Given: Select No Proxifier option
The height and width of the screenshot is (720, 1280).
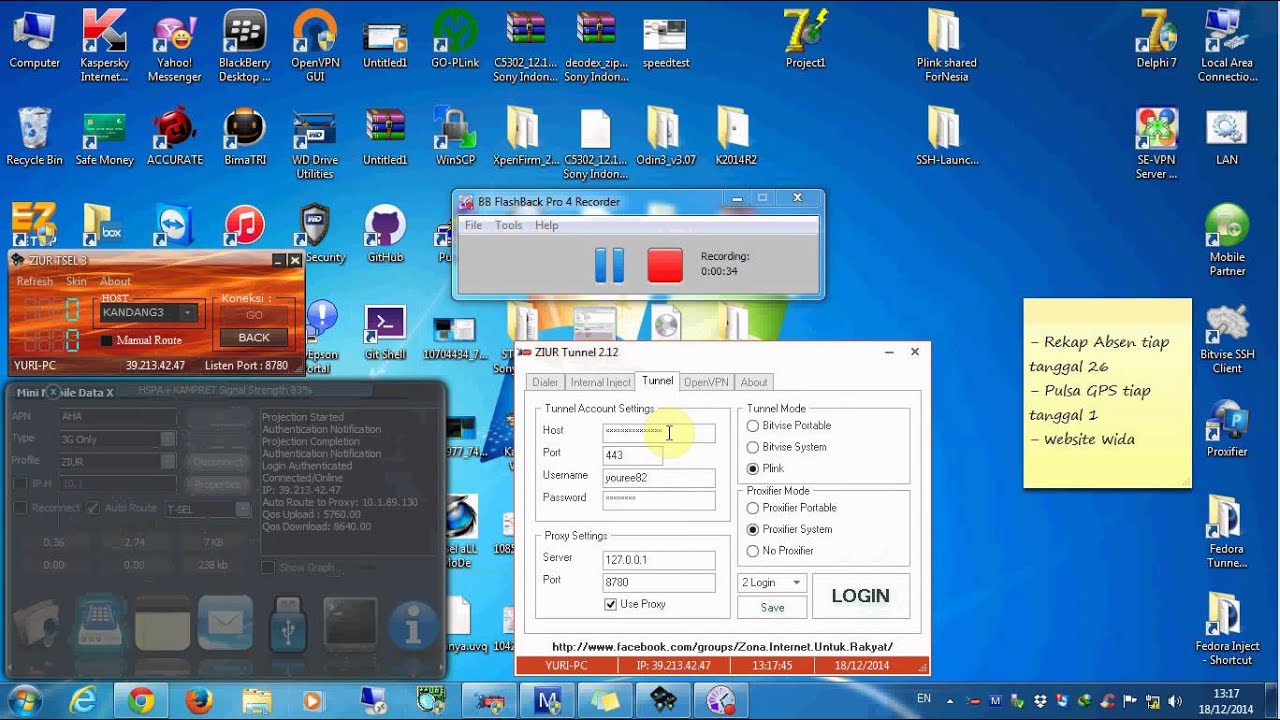Looking at the screenshot, I should click(x=753, y=551).
